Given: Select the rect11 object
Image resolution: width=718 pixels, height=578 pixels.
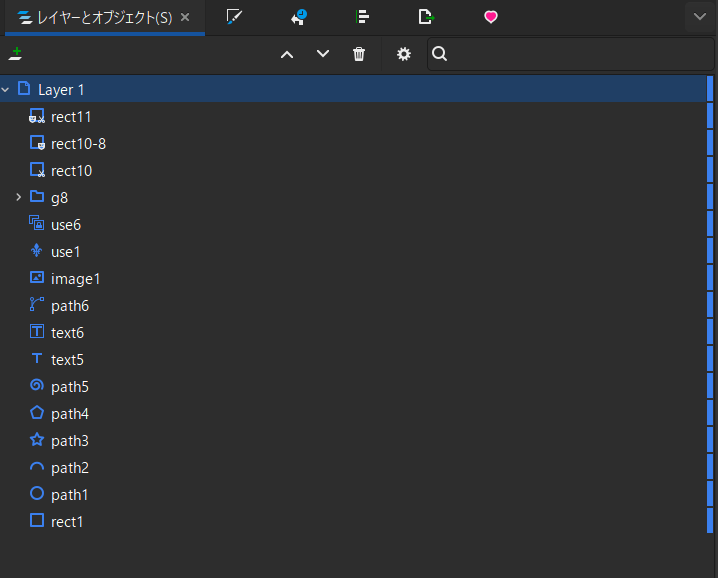Looking at the screenshot, I should pyautogui.click(x=71, y=117).
